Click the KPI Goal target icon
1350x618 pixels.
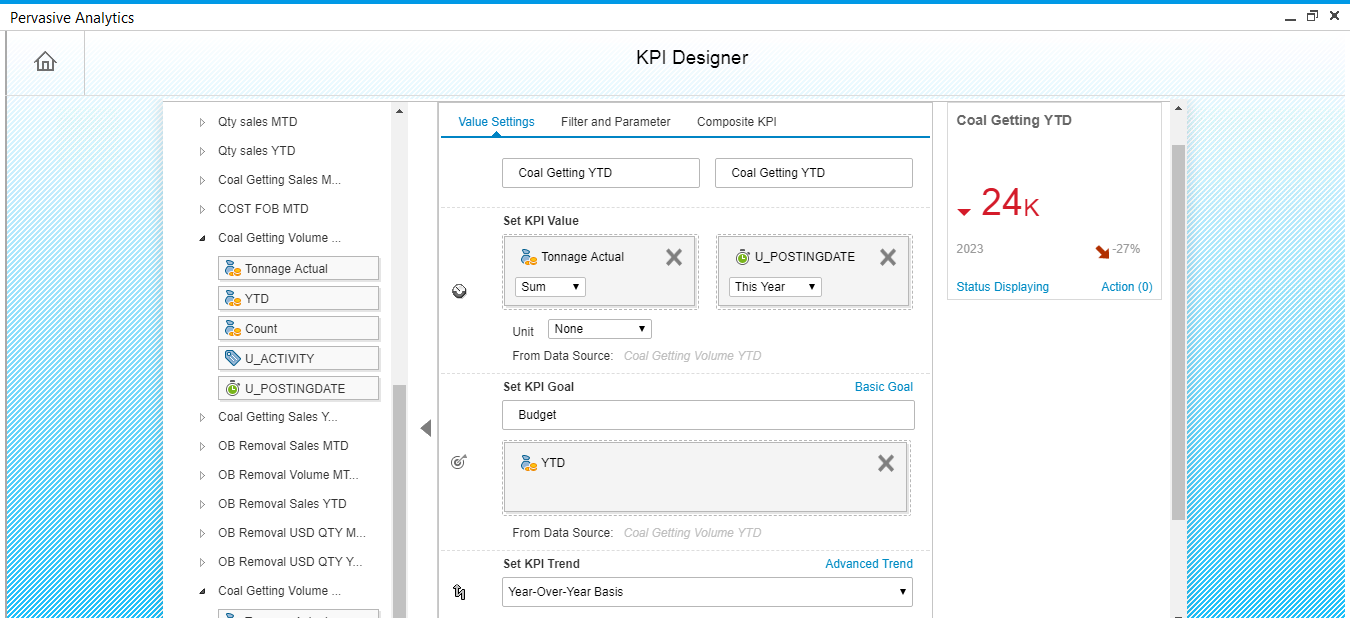tap(460, 462)
